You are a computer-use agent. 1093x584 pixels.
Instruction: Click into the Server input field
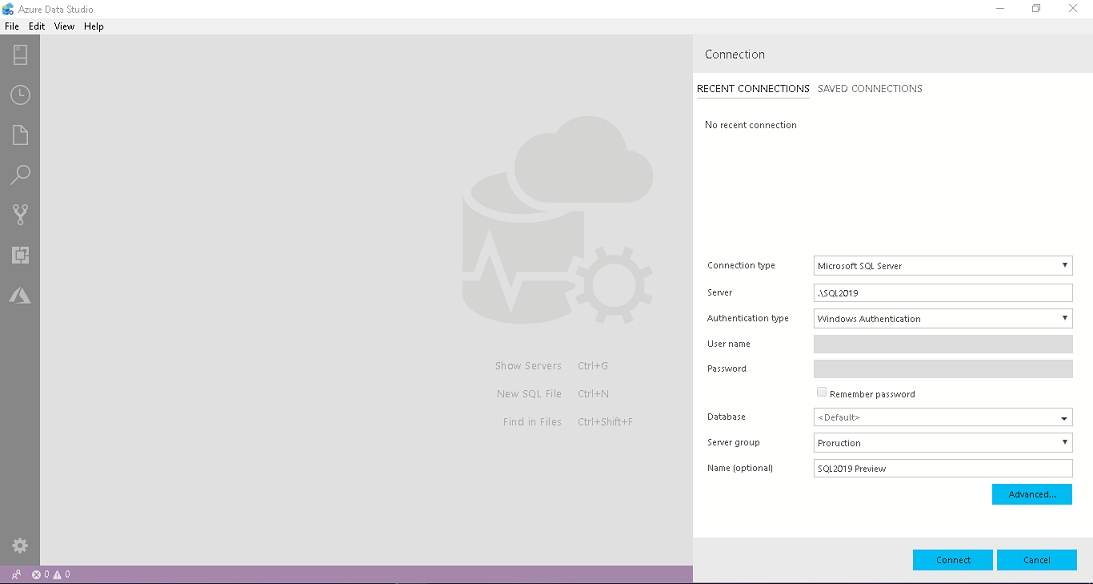943,293
